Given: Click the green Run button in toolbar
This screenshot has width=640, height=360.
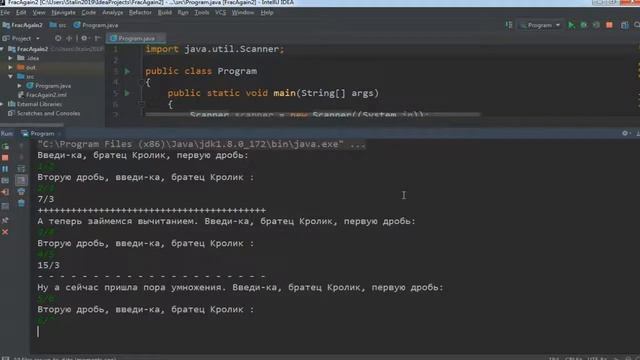Looking at the screenshot, I should tap(571, 25).
